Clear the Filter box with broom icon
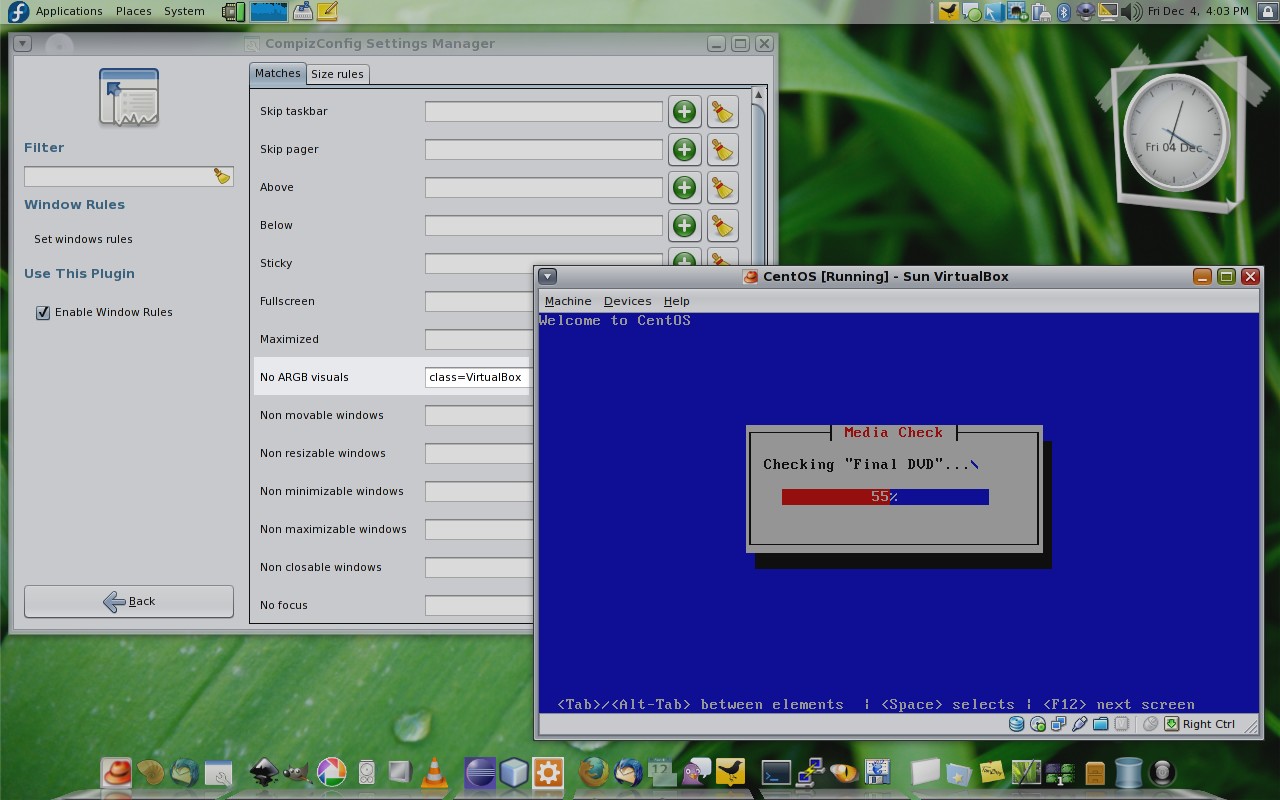The width and height of the screenshot is (1280, 800). point(222,176)
